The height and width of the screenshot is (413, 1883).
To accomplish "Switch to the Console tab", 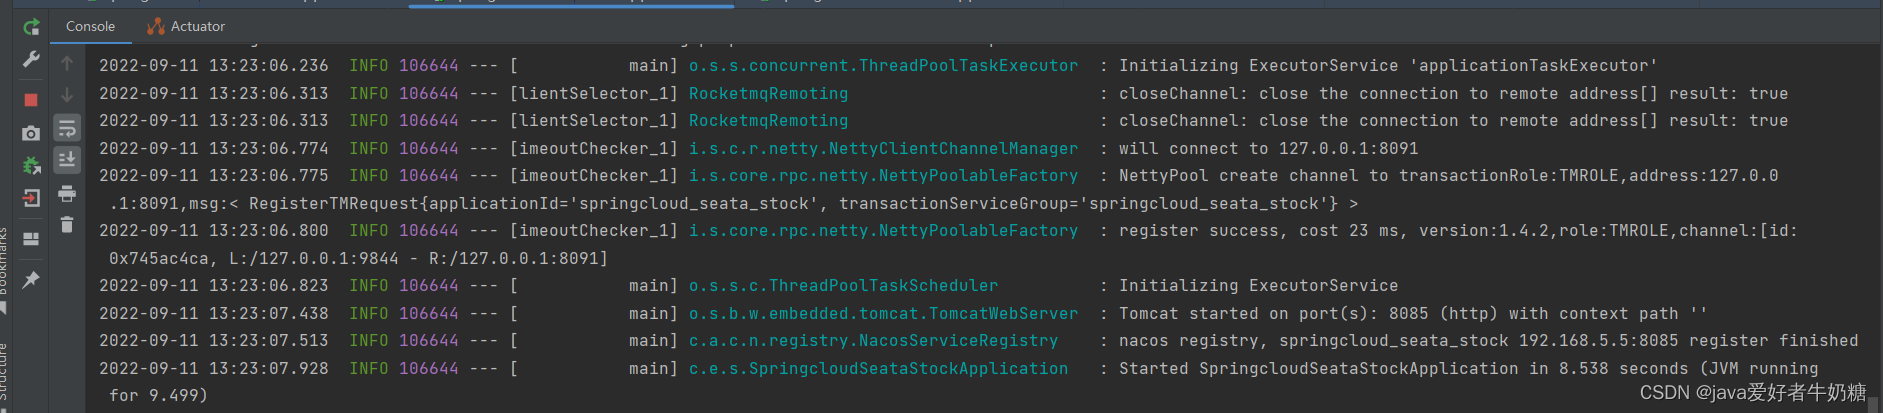I will coord(90,26).
